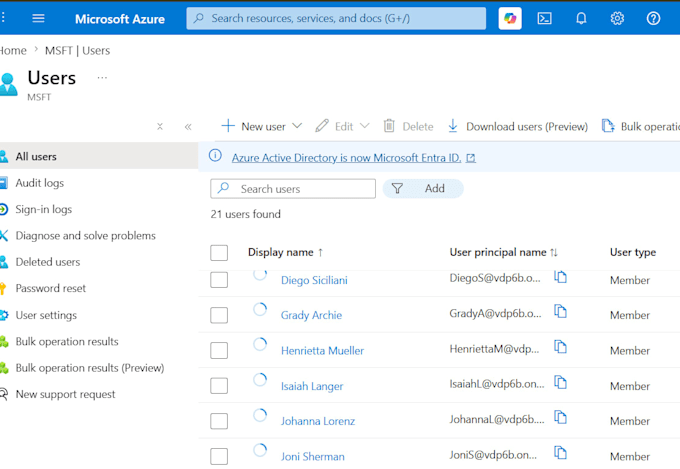
Task: Sort by Display name column
Action: click(285, 253)
